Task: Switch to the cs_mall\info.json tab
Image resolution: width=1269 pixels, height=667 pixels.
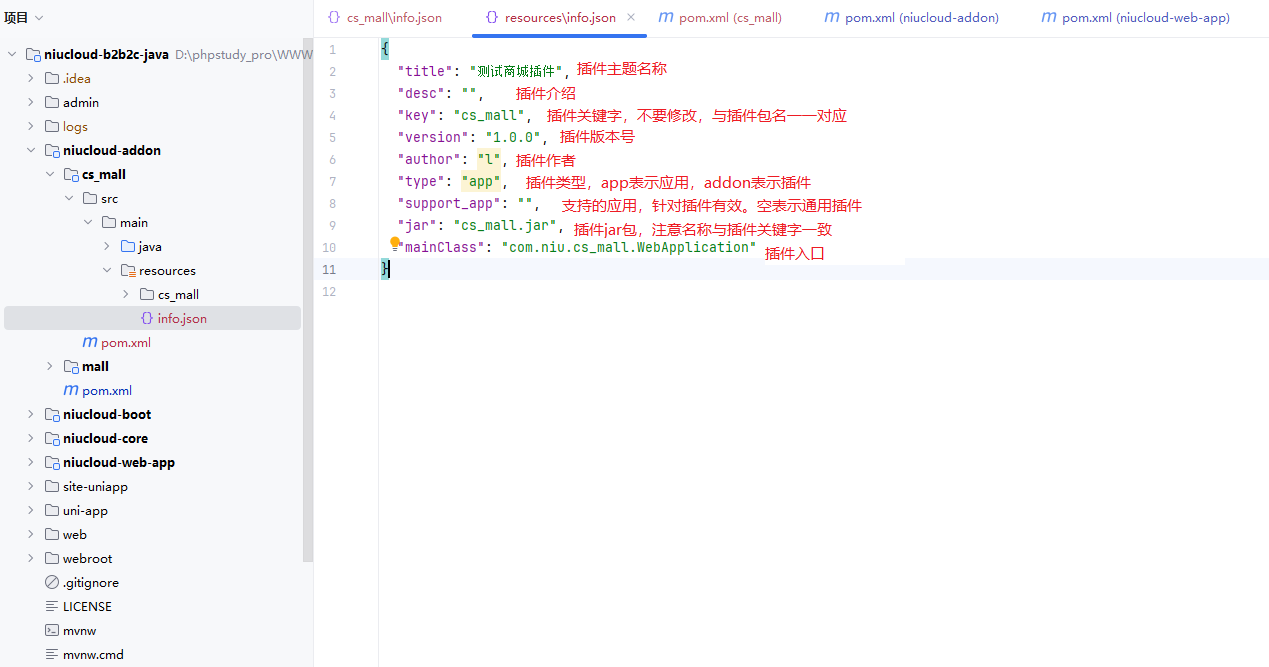Action: click(385, 18)
